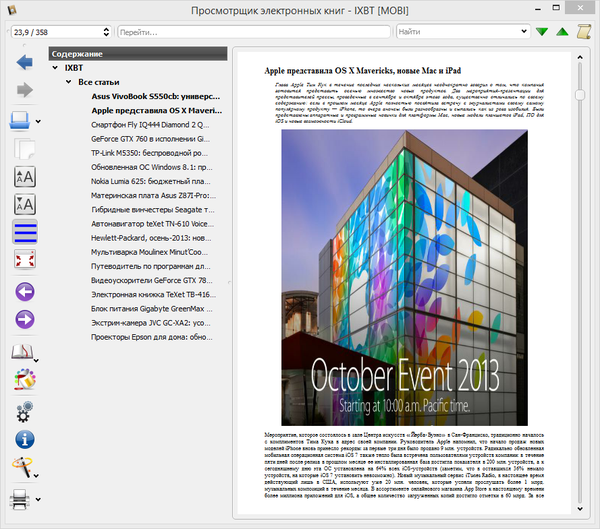600x529 pixels.
Task: Open the themes paint palette icon
Action: point(25,379)
